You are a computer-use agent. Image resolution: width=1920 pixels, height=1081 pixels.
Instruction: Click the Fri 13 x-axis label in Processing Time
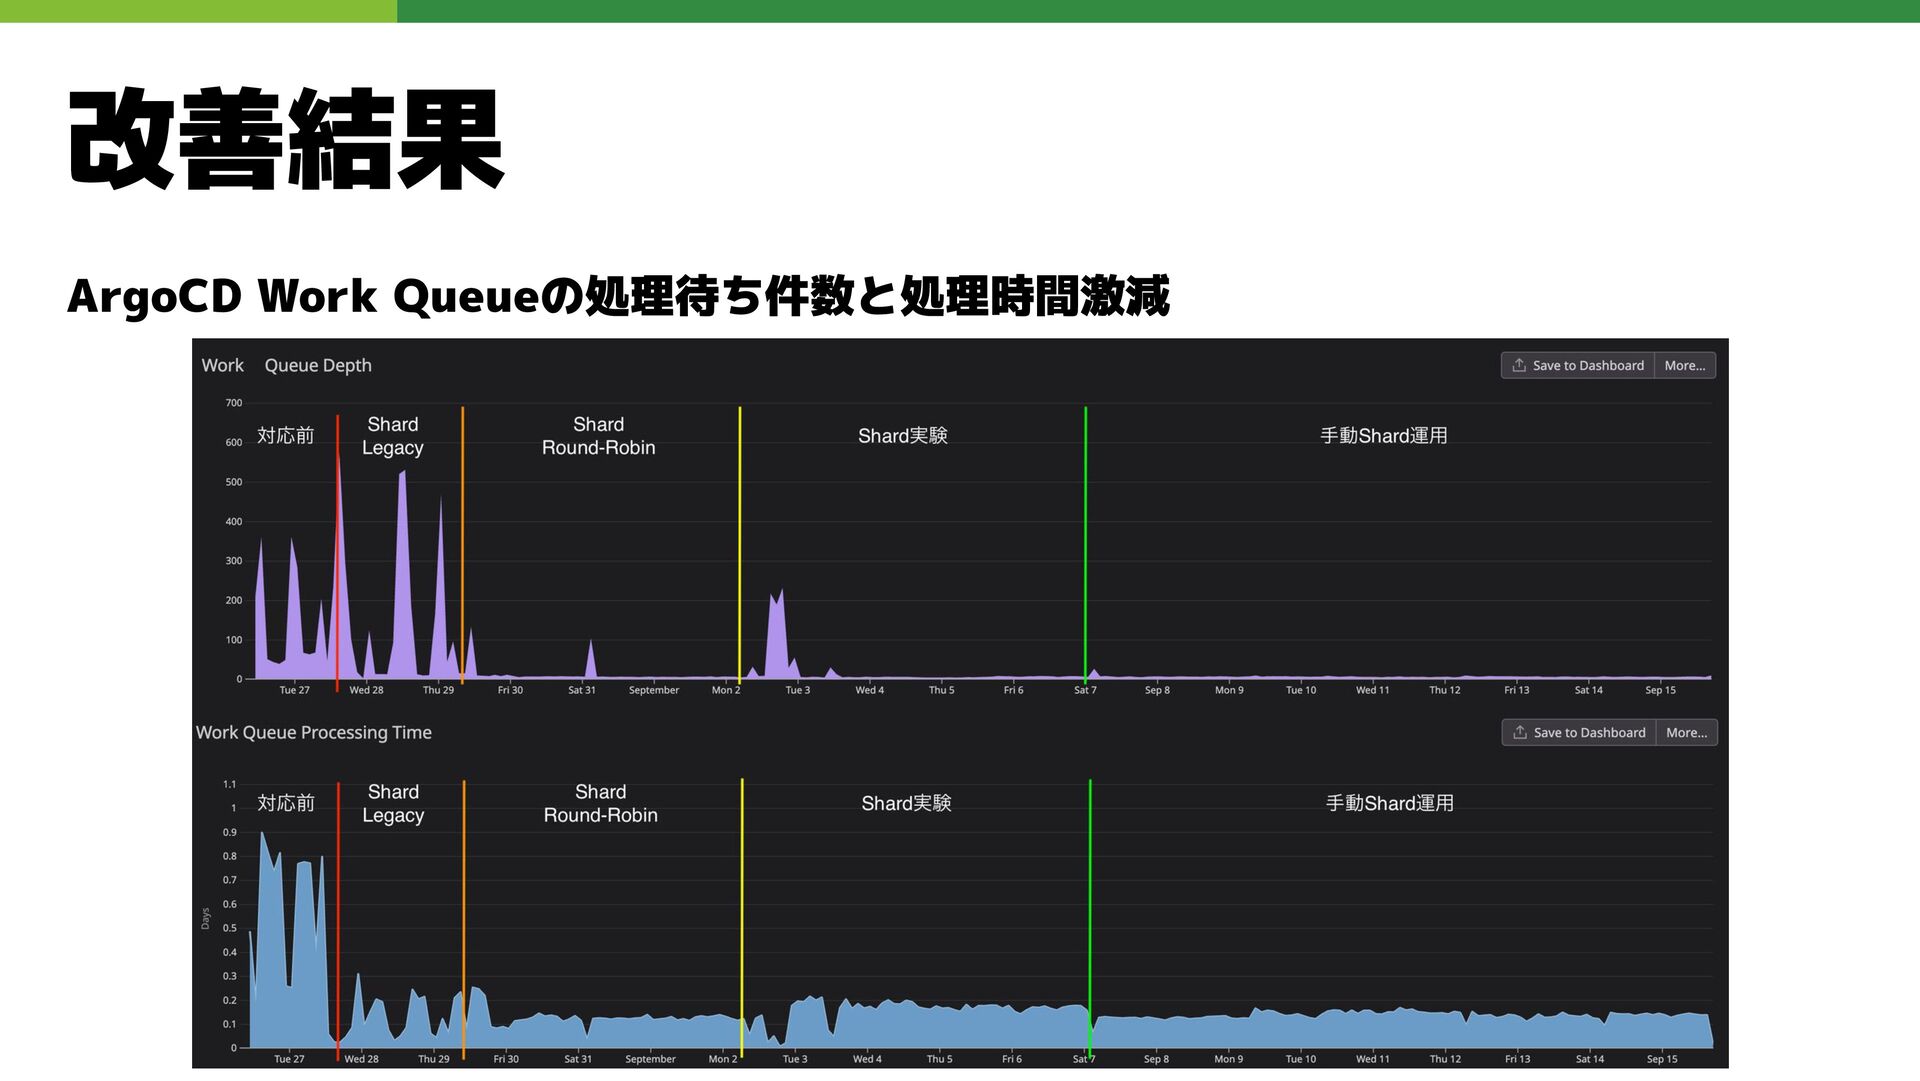coord(1517,1059)
